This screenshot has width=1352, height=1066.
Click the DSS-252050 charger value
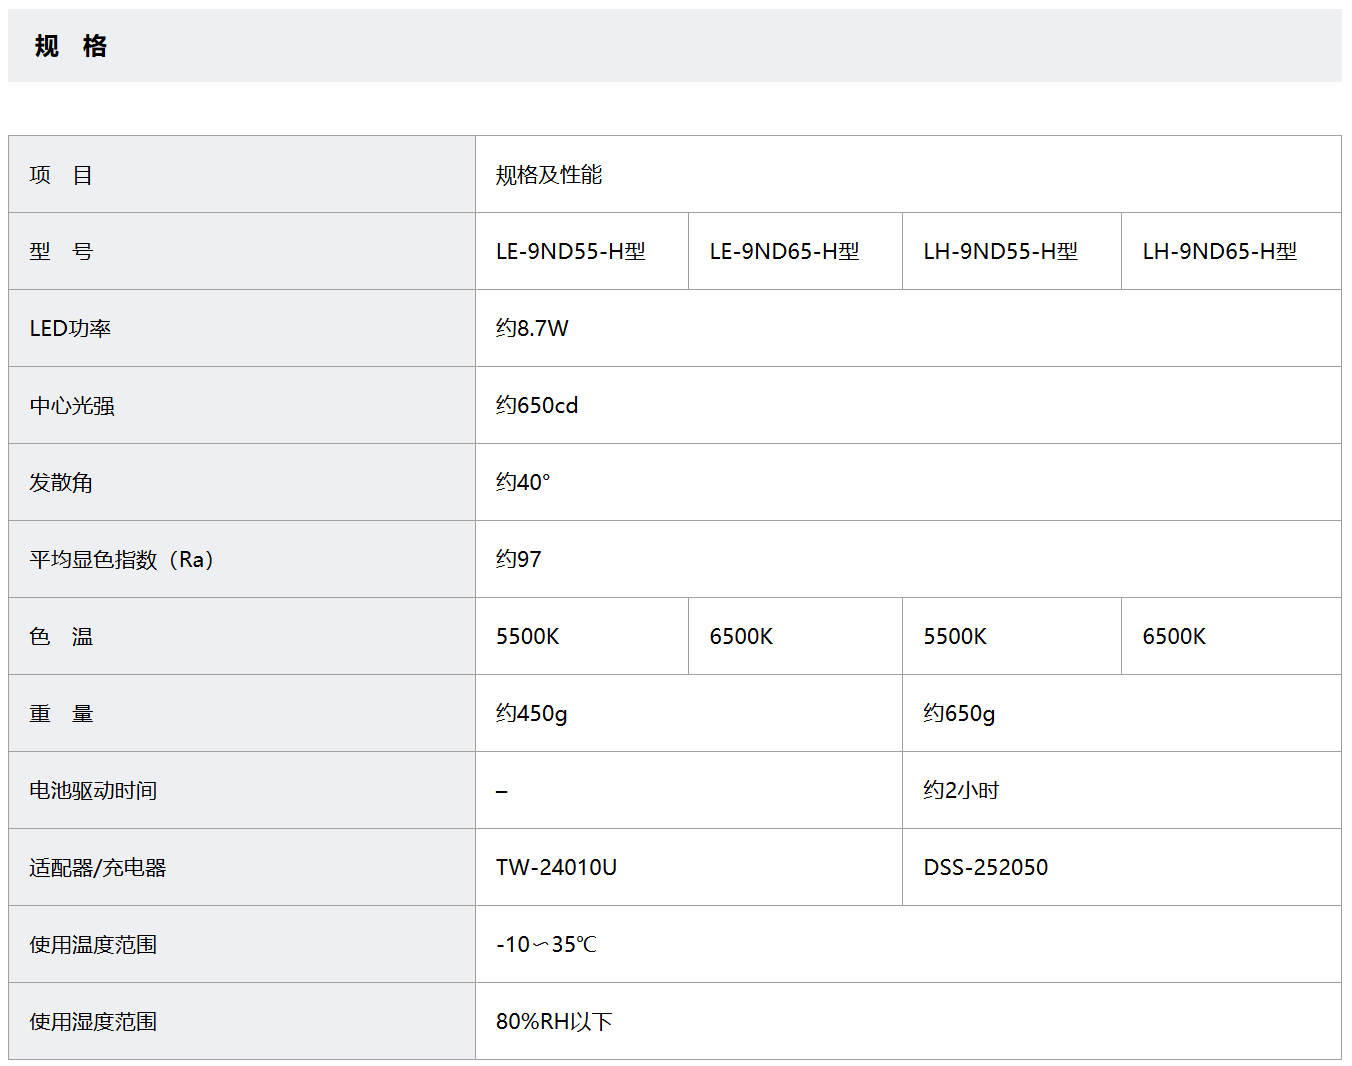tap(985, 868)
